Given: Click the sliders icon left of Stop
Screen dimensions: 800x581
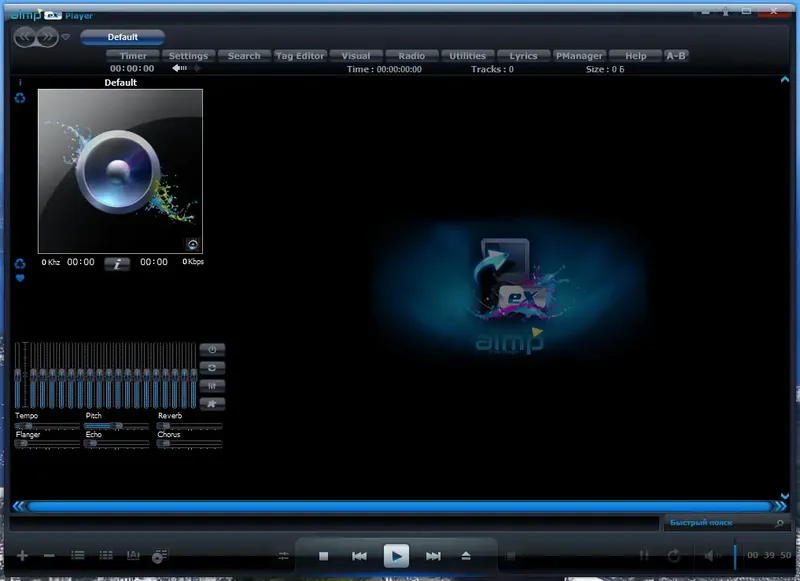Looking at the screenshot, I should pos(284,556).
